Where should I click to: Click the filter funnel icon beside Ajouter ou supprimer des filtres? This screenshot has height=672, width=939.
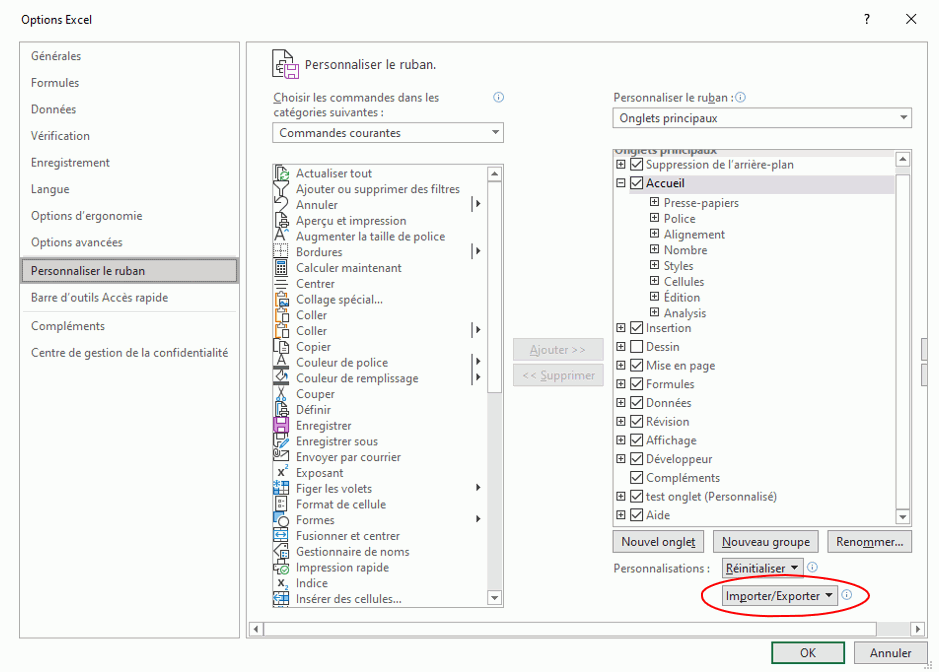point(281,189)
